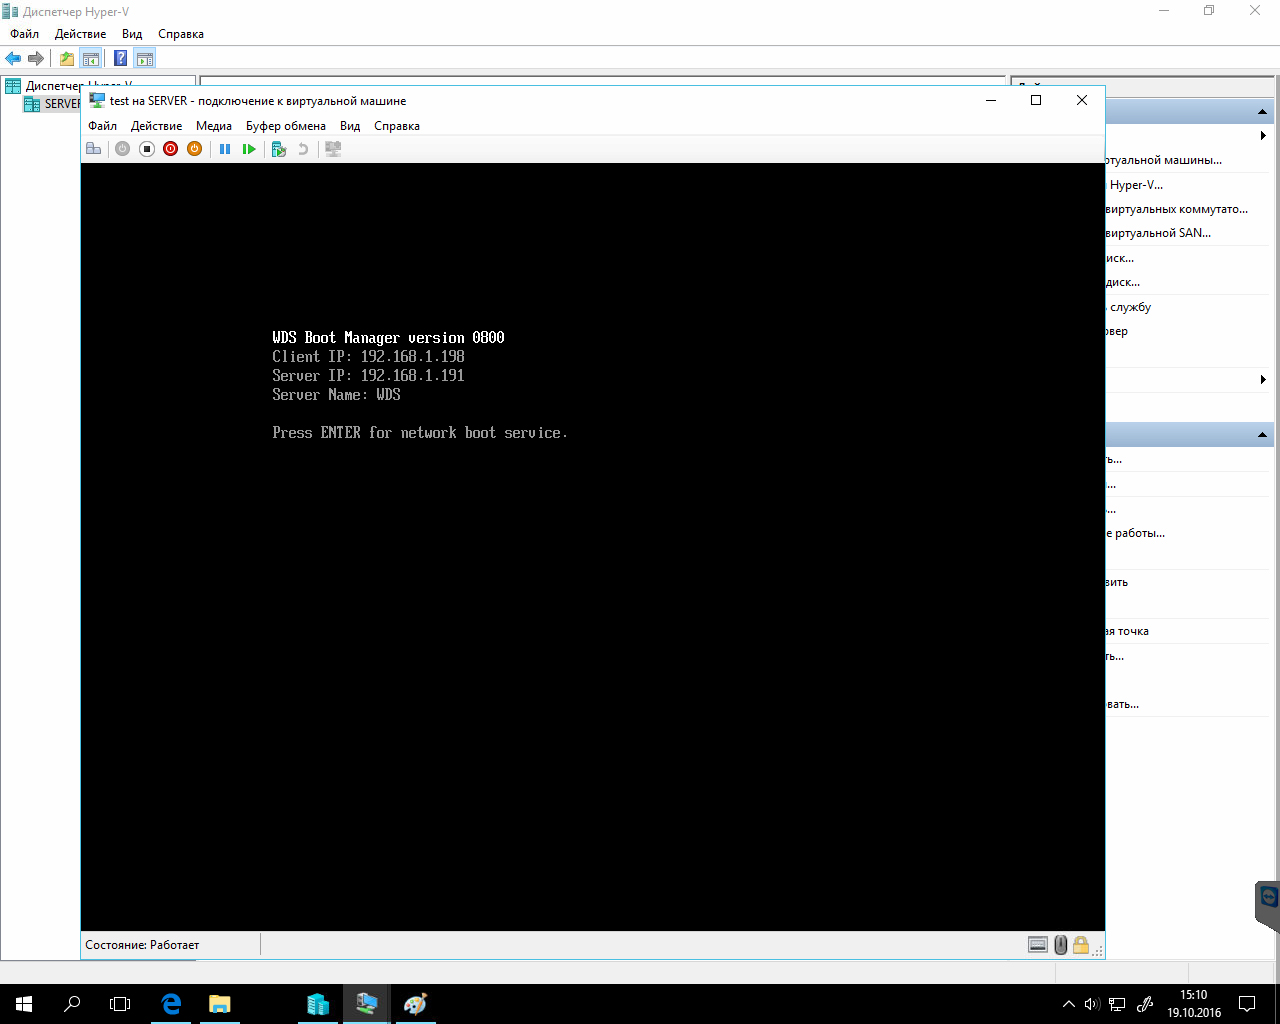Click the enhanced session icon in VM toolbar
Viewport: 1280px width, 1024px height.
click(333, 149)
